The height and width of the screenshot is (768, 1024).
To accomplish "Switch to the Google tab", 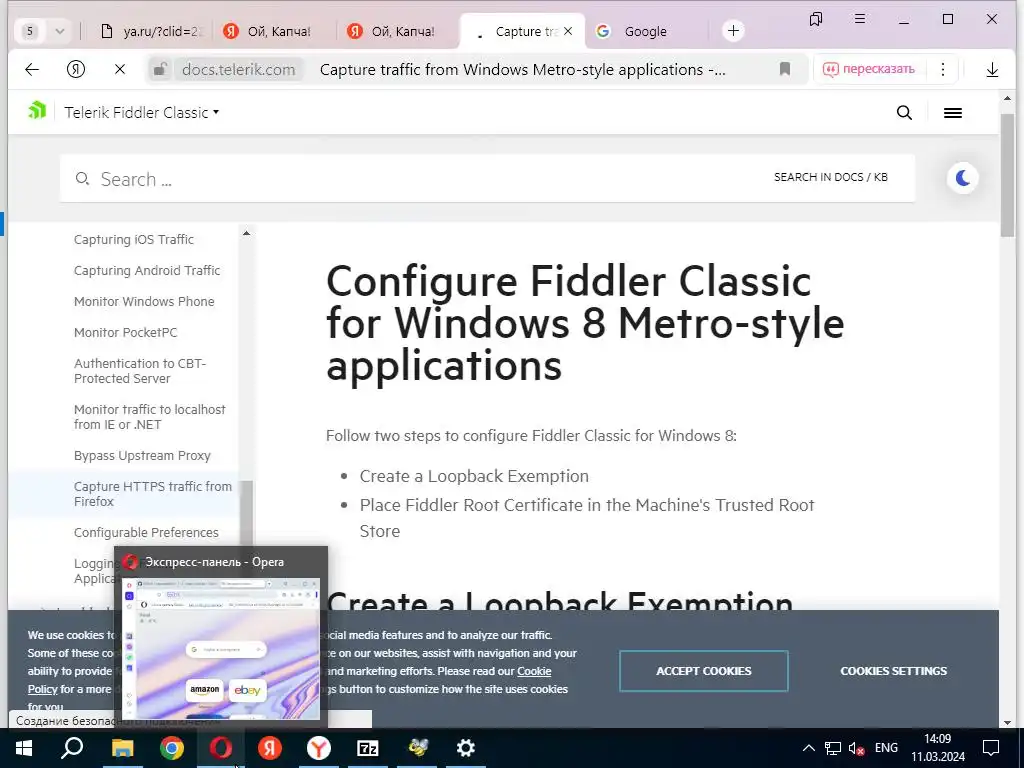I will (645, 31).
